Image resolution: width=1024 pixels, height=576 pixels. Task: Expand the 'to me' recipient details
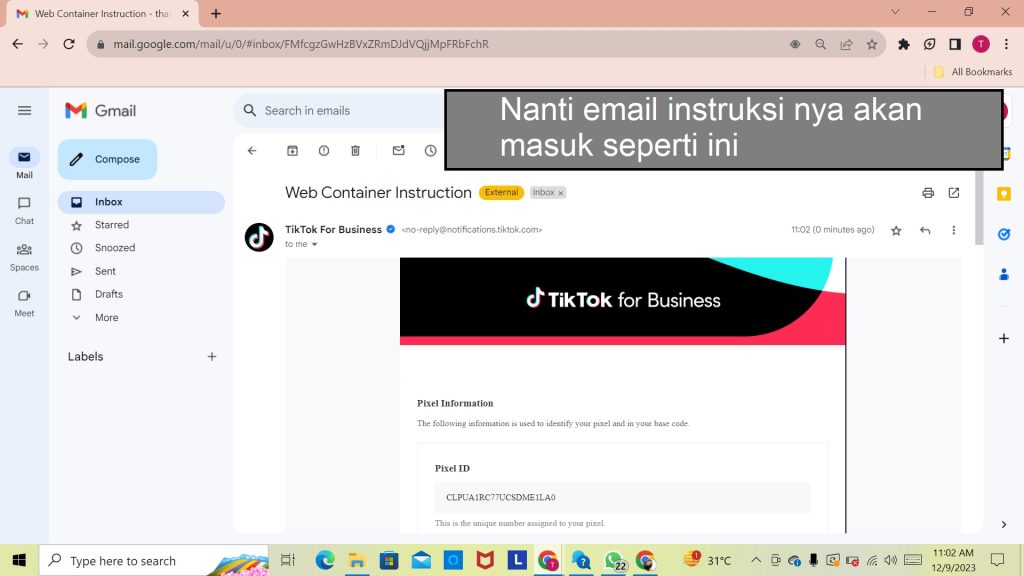coord(314,244)
